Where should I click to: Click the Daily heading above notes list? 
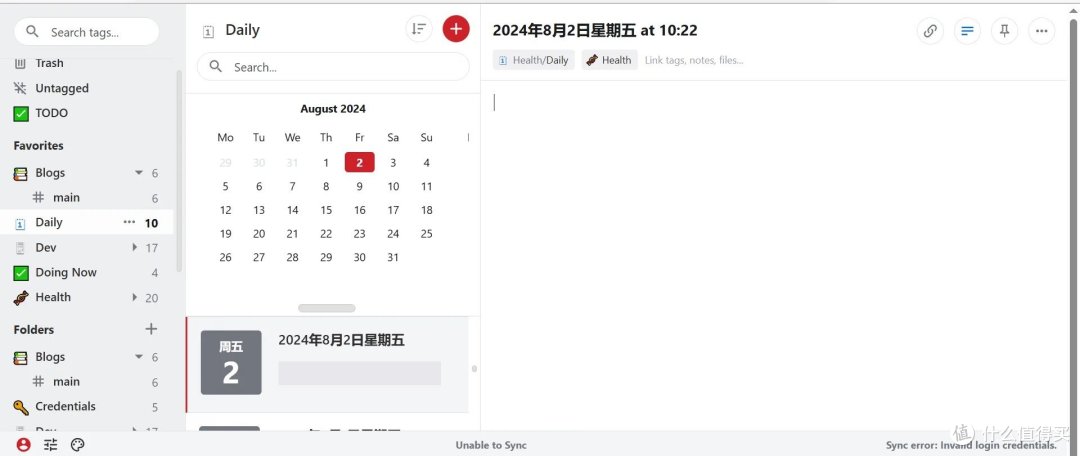point(242,30)
